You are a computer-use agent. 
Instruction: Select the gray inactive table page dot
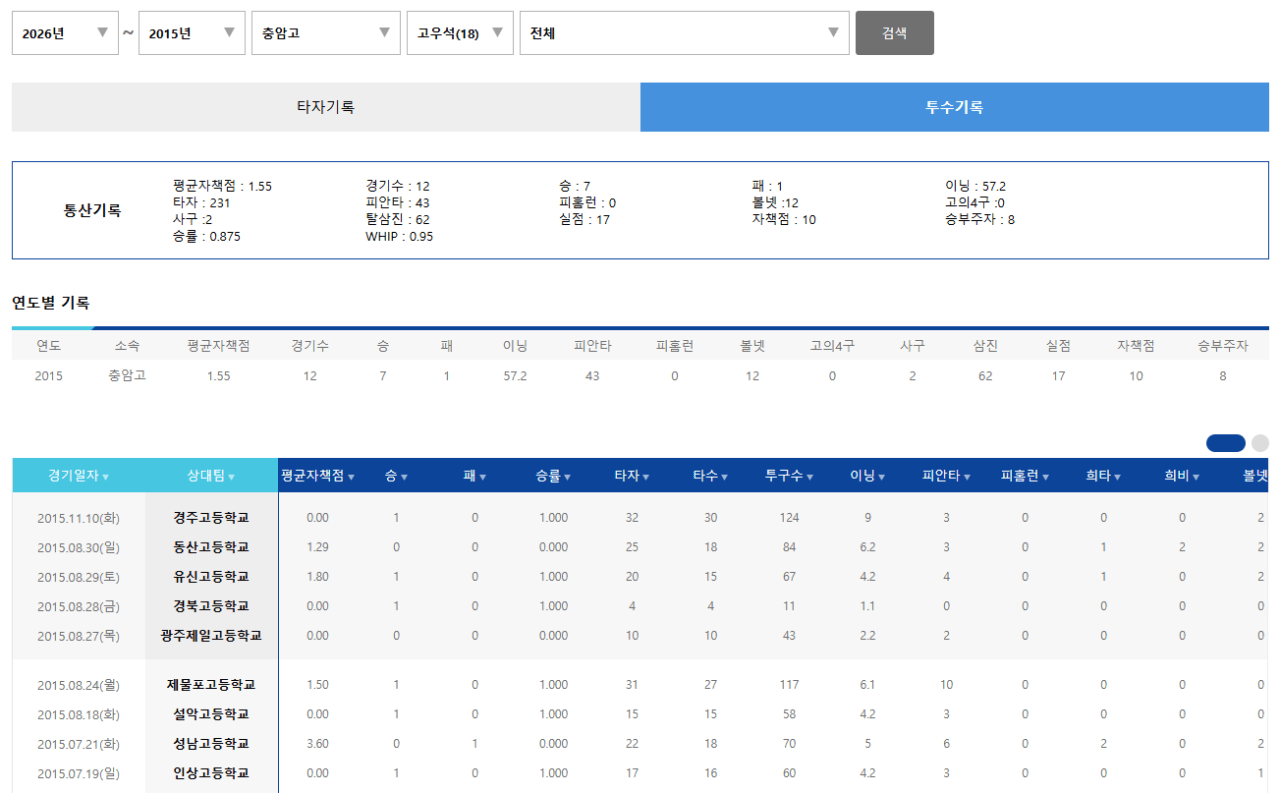point(1260,443)
